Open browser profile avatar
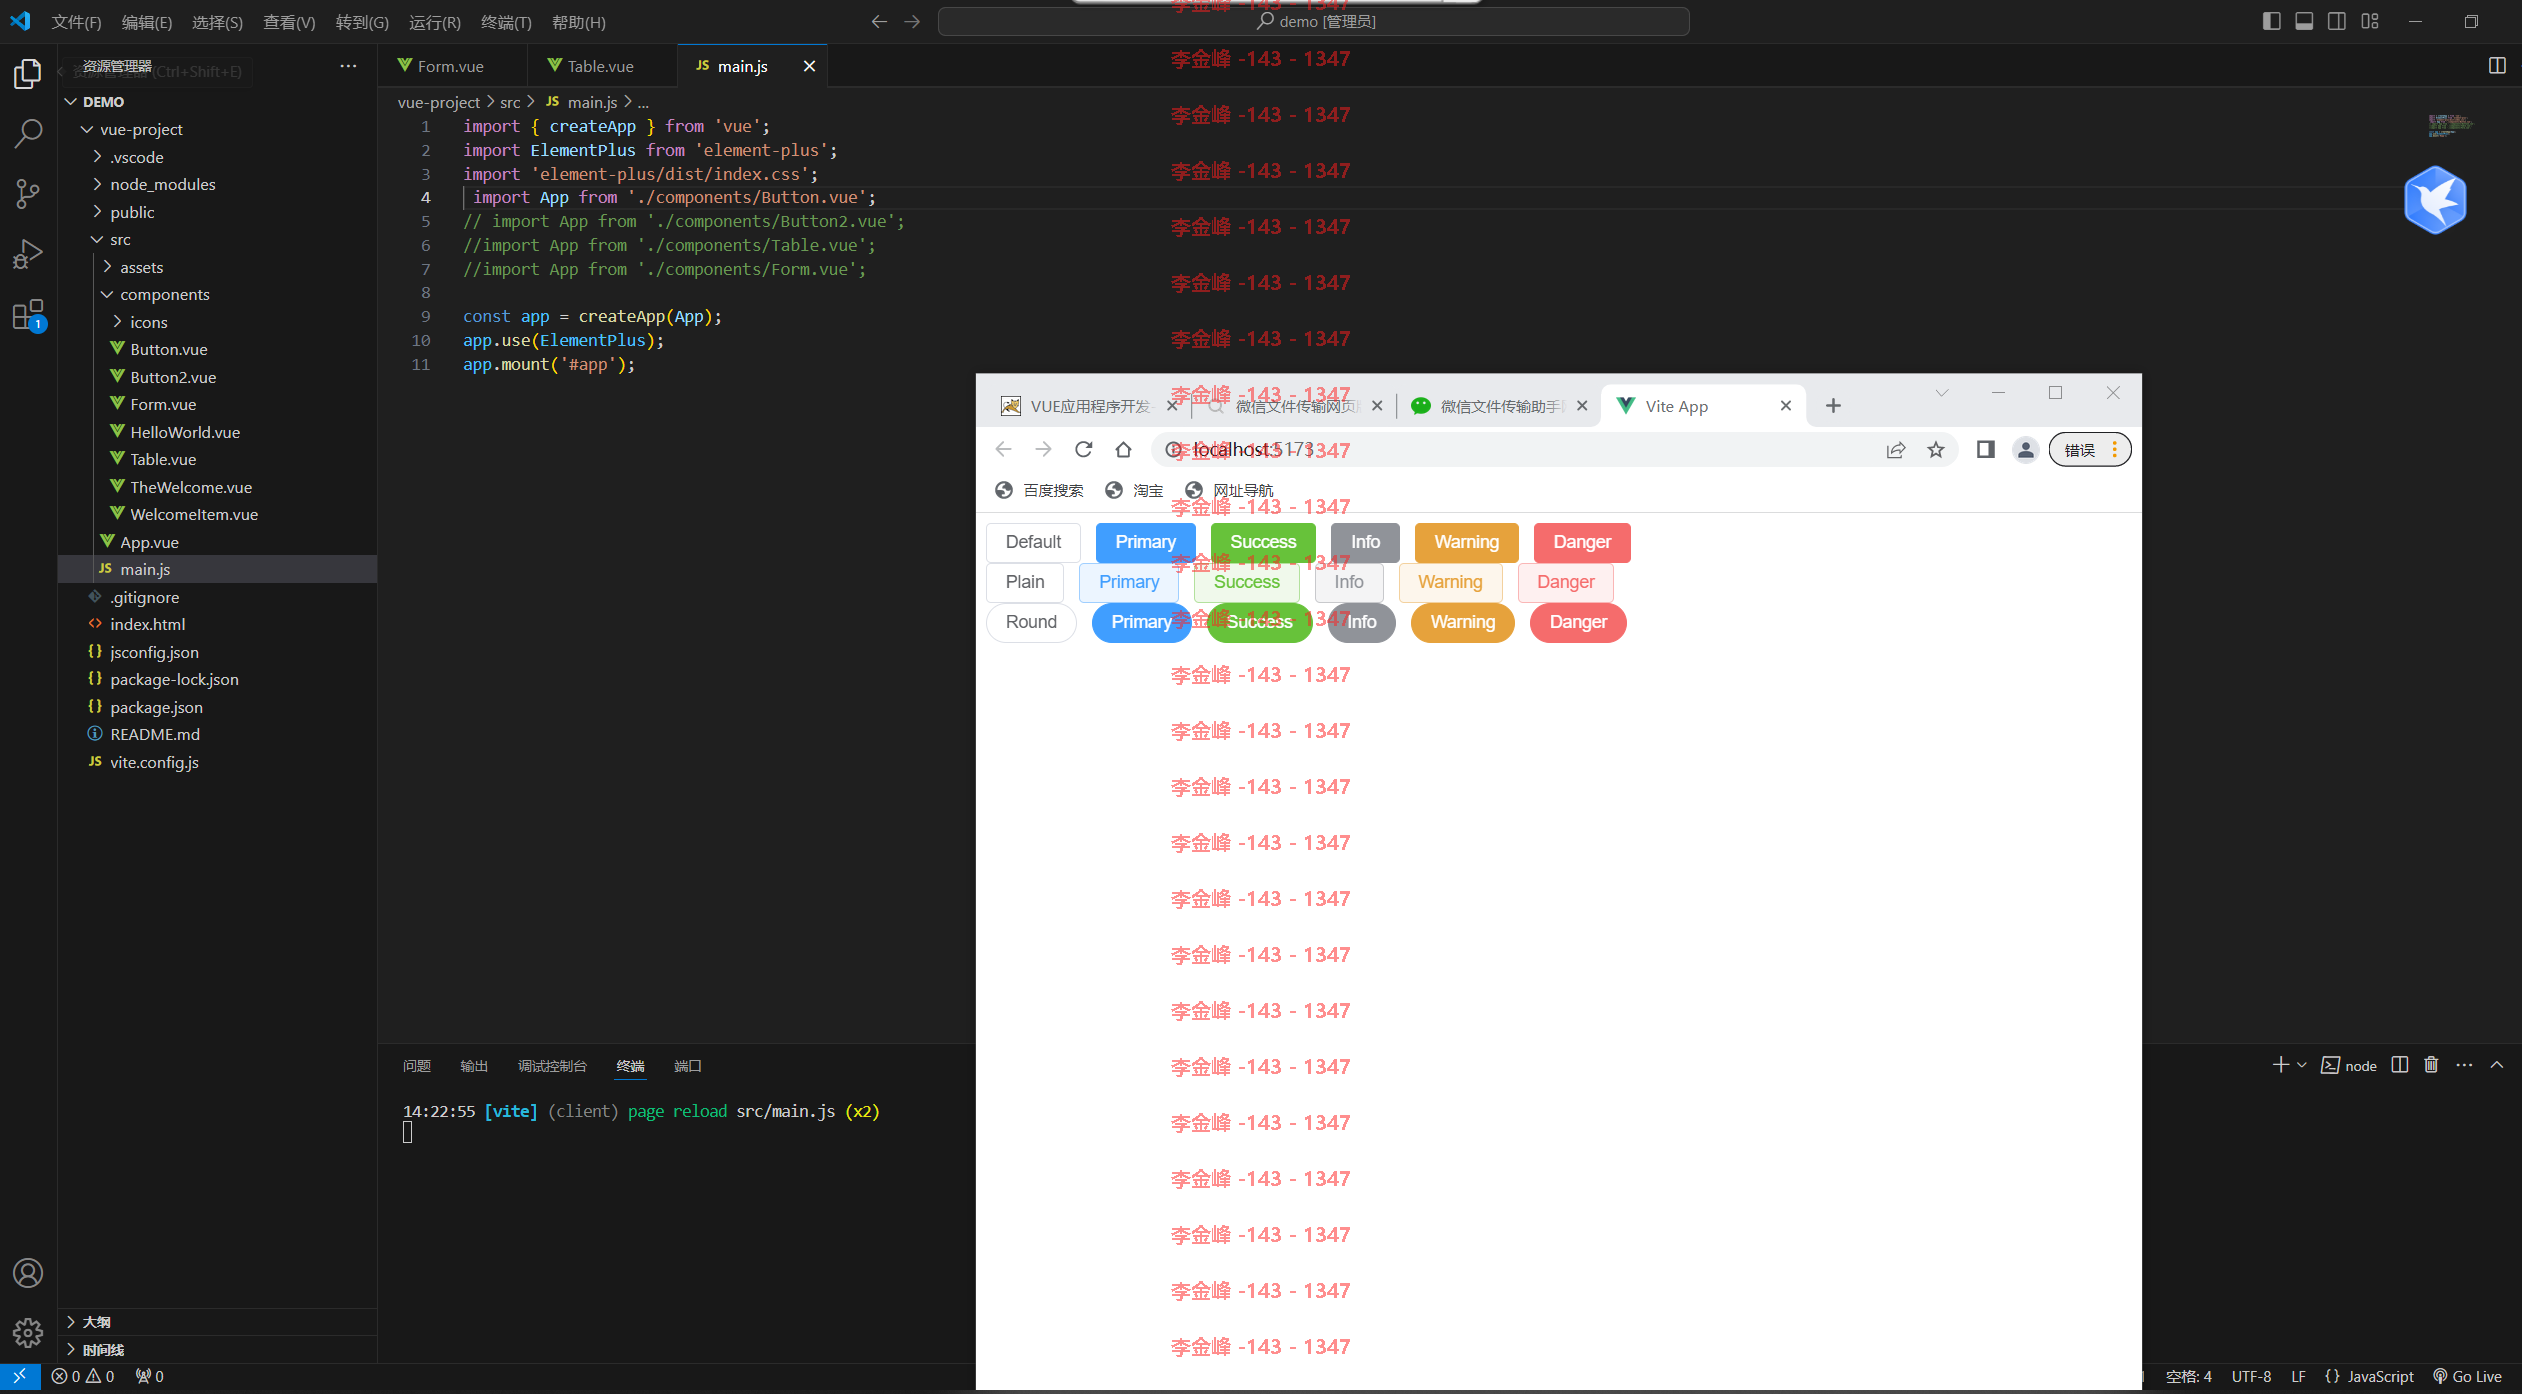Viewport: 2522px width, 1394px height. [2026, 450]
